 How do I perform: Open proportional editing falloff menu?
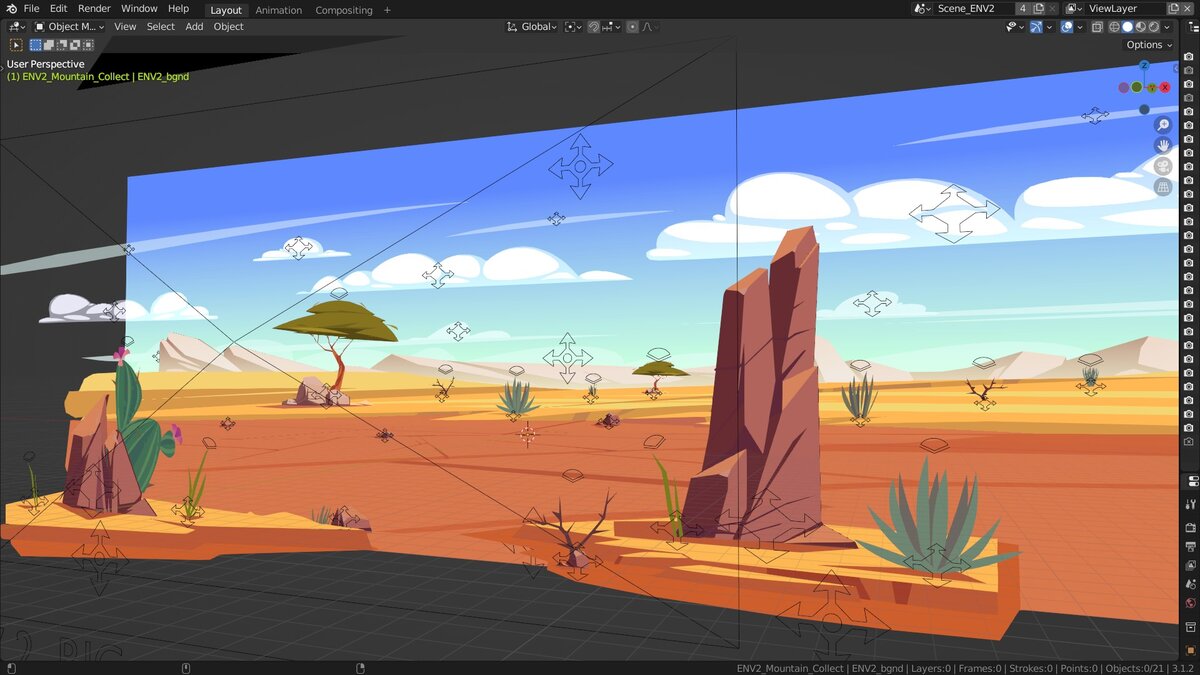[649, 27]
